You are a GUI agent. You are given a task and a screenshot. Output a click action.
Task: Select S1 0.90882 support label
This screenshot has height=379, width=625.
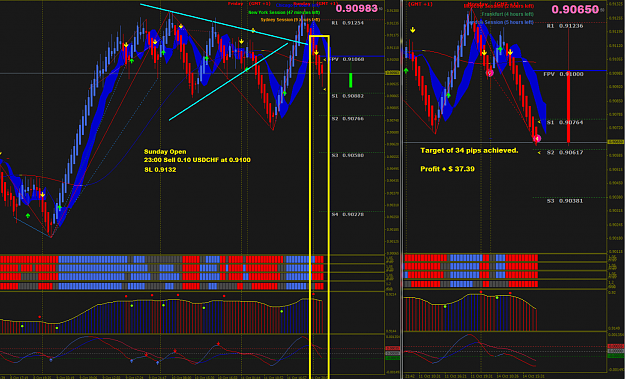[348, 96]
